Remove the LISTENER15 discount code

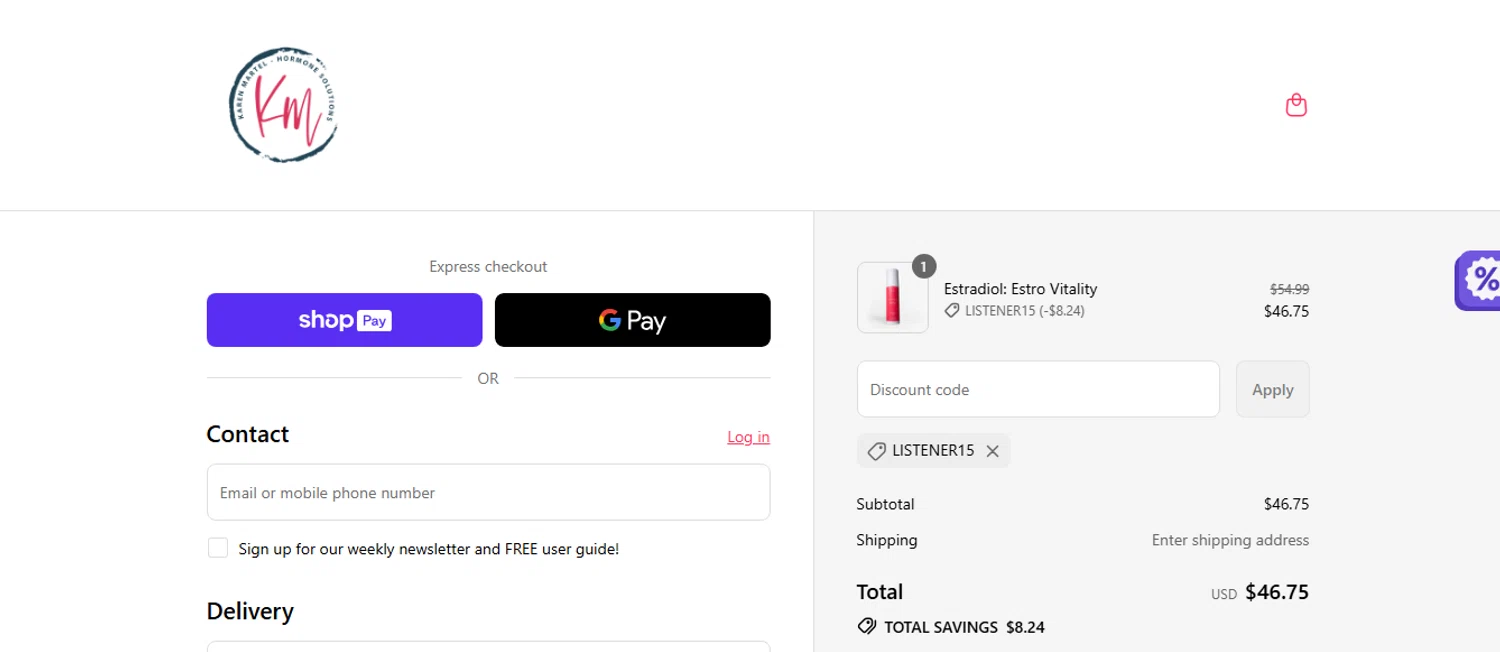(992, 451)
